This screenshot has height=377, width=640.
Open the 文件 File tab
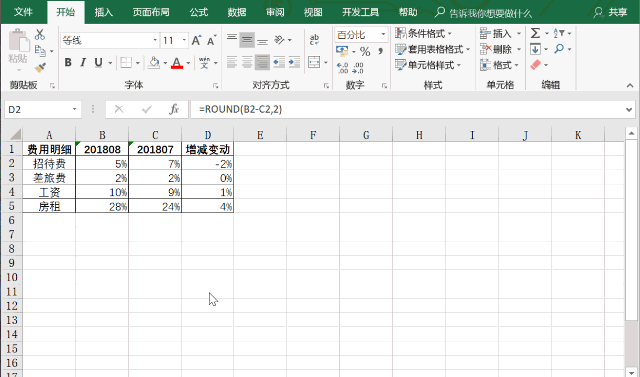(23, 12)
